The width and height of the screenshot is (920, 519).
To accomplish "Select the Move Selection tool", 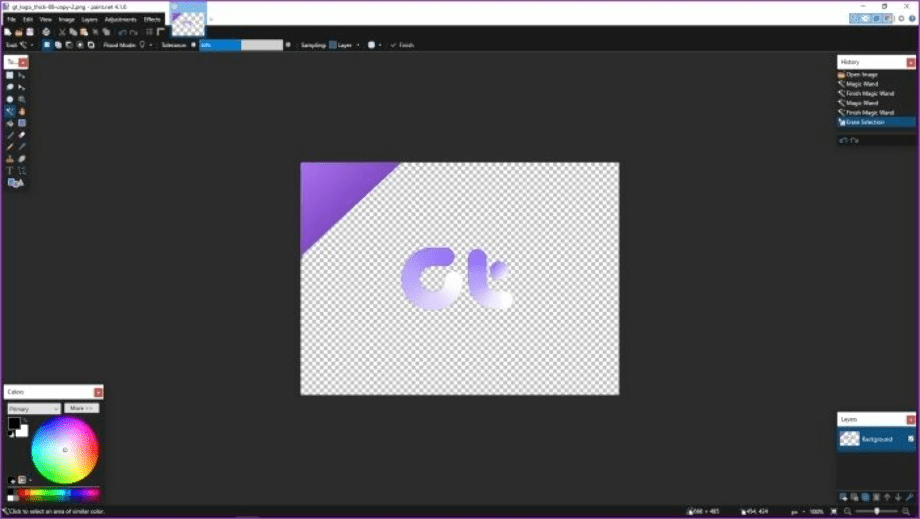I will pyautogui.click(x=22, y=87).
